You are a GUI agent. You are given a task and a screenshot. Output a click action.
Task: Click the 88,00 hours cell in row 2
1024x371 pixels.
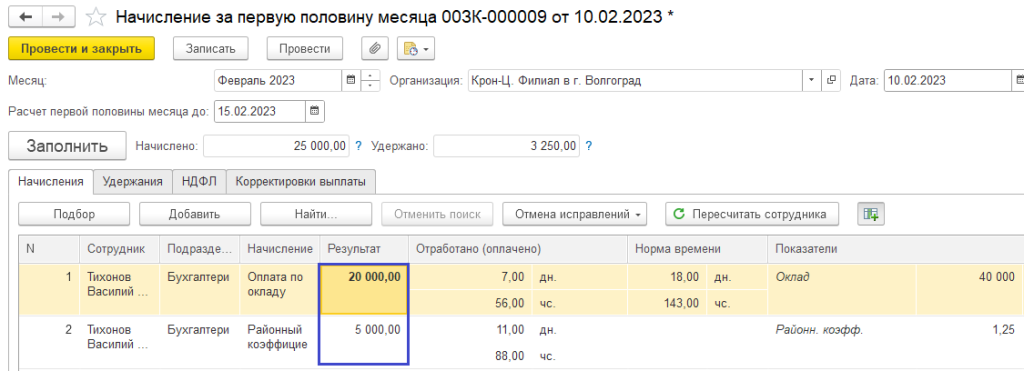click(470, 356)
